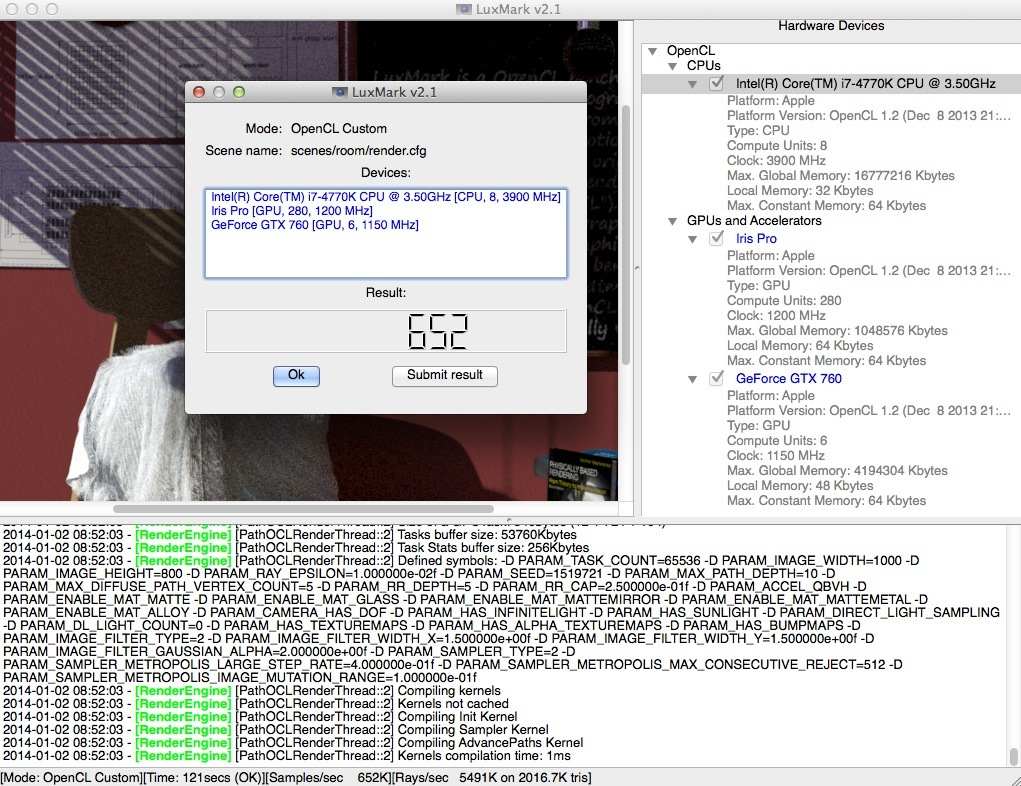The width and height of the screenshot is (1021, 786).
Task: Click 'Clock: 1200 MHz' row
Action: click(x=776, y=316)
